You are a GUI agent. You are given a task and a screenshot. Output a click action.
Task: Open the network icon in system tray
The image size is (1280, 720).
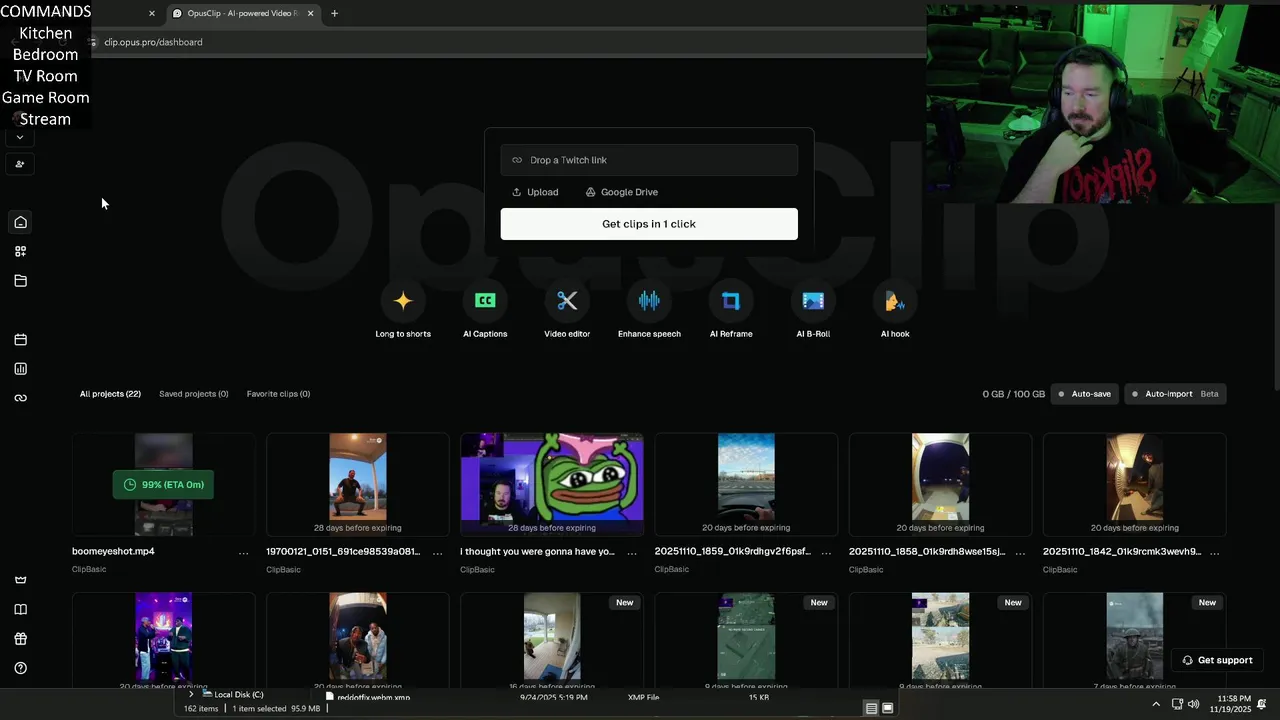point(1177,704)
